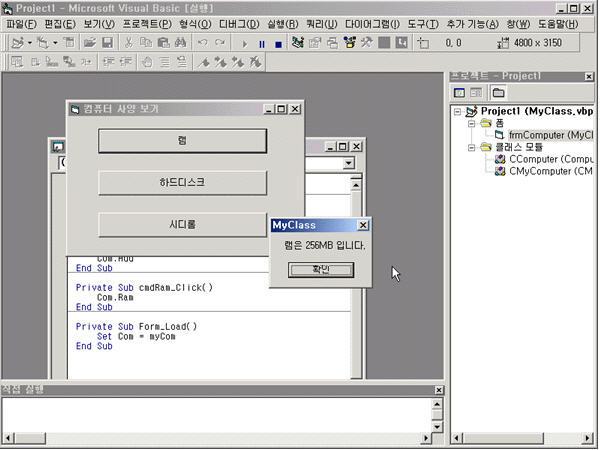Click the Break pause button

[x=262, y=44]
